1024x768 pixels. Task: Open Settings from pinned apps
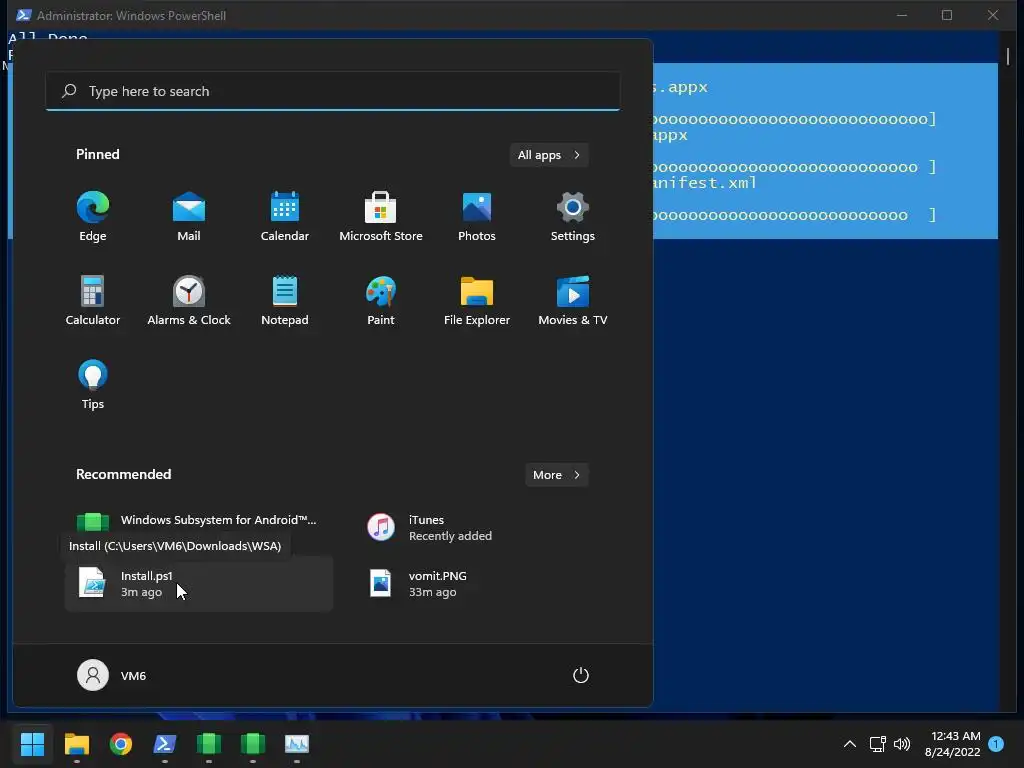pos(573,217)
